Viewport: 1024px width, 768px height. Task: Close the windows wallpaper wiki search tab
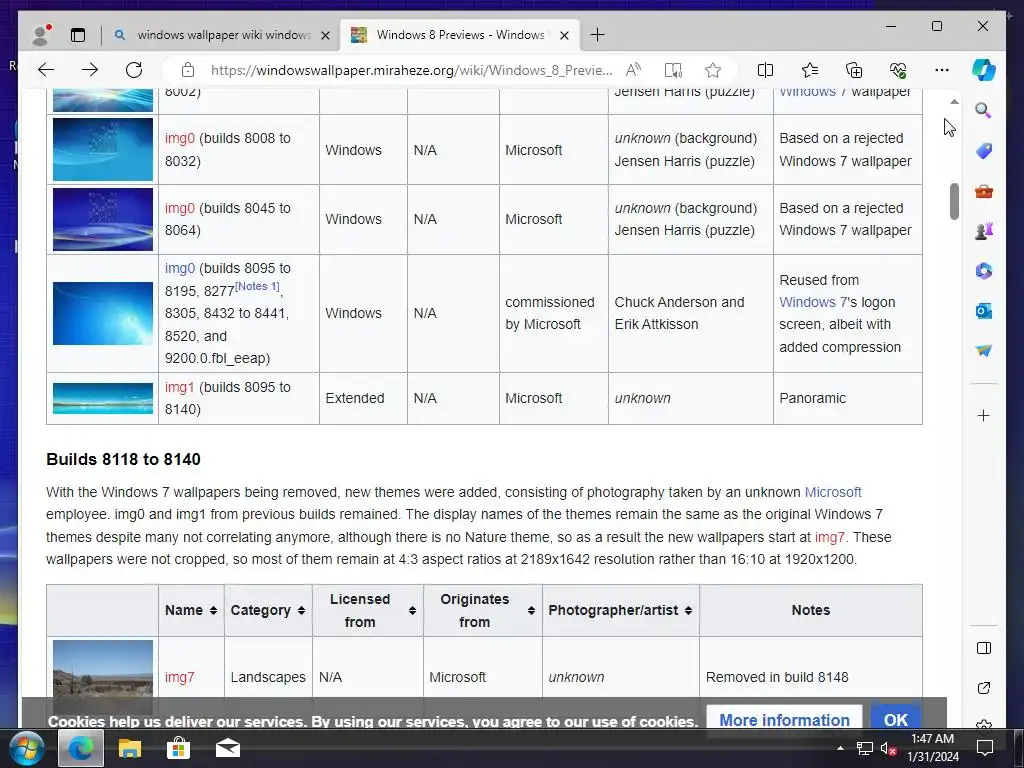click(325, 35)
